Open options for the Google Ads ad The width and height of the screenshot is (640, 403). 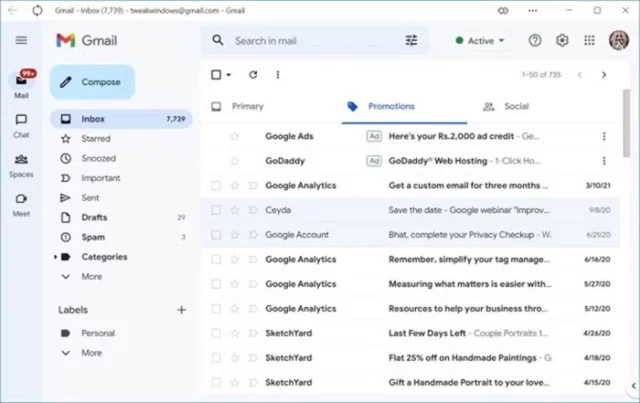604,136
